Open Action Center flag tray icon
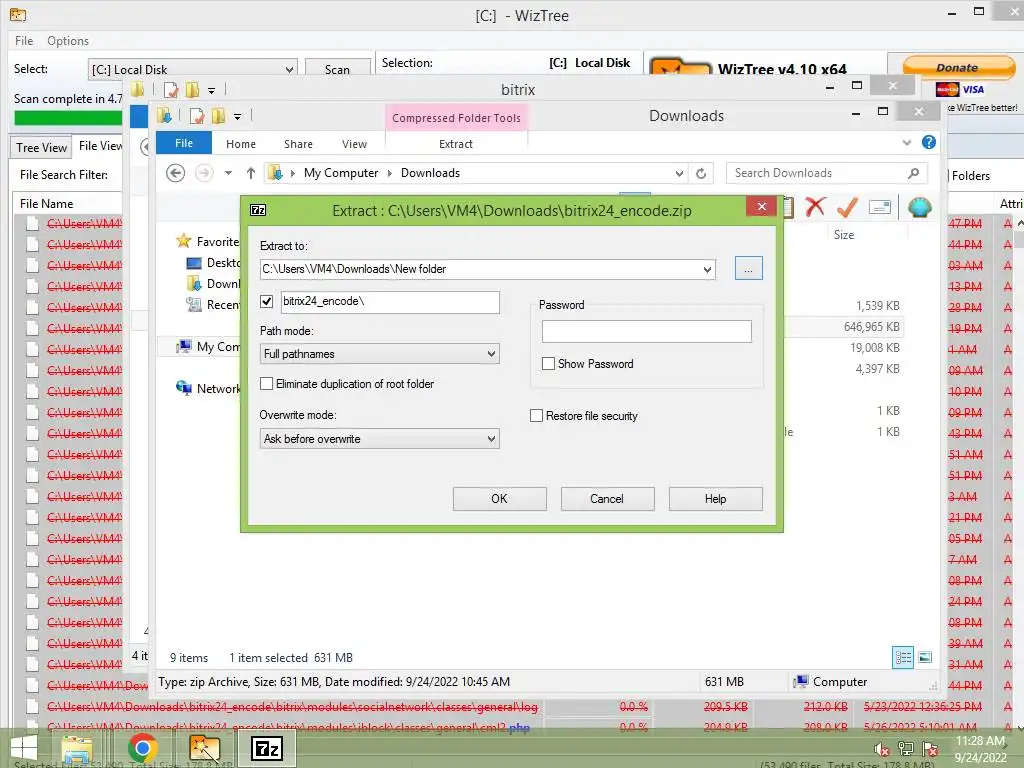The height and width of the screenshot is (768, 1024). [930, 749]
